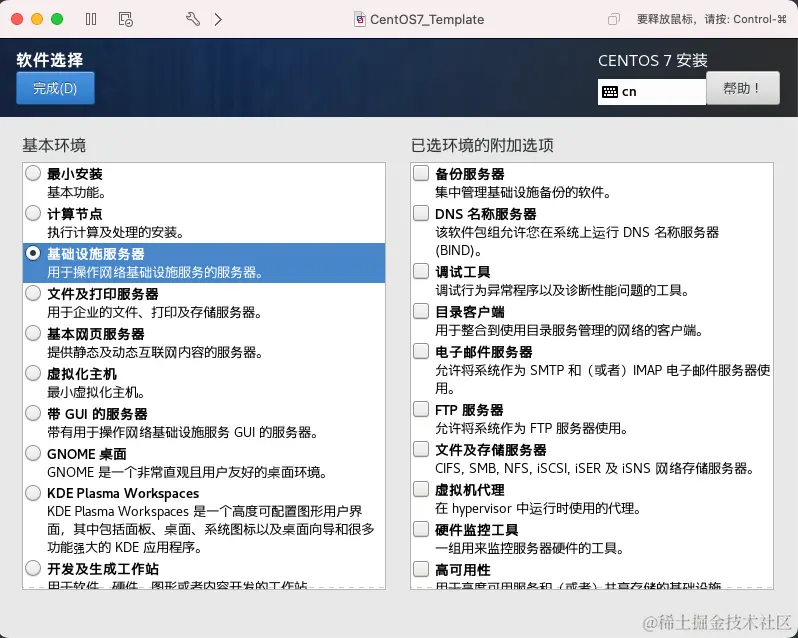Click 用于操作网络基础设施服务的服务器。 text
Image resolution: width=798 pixels, height=638 pixels.
(x=155, y=273)
